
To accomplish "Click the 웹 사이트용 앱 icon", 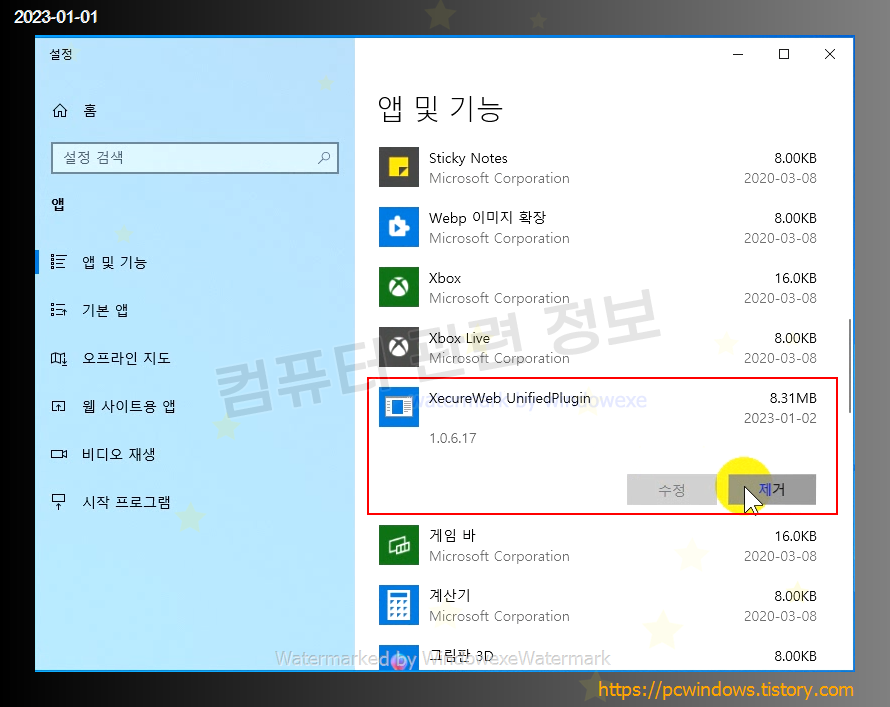I will (58, 406).
